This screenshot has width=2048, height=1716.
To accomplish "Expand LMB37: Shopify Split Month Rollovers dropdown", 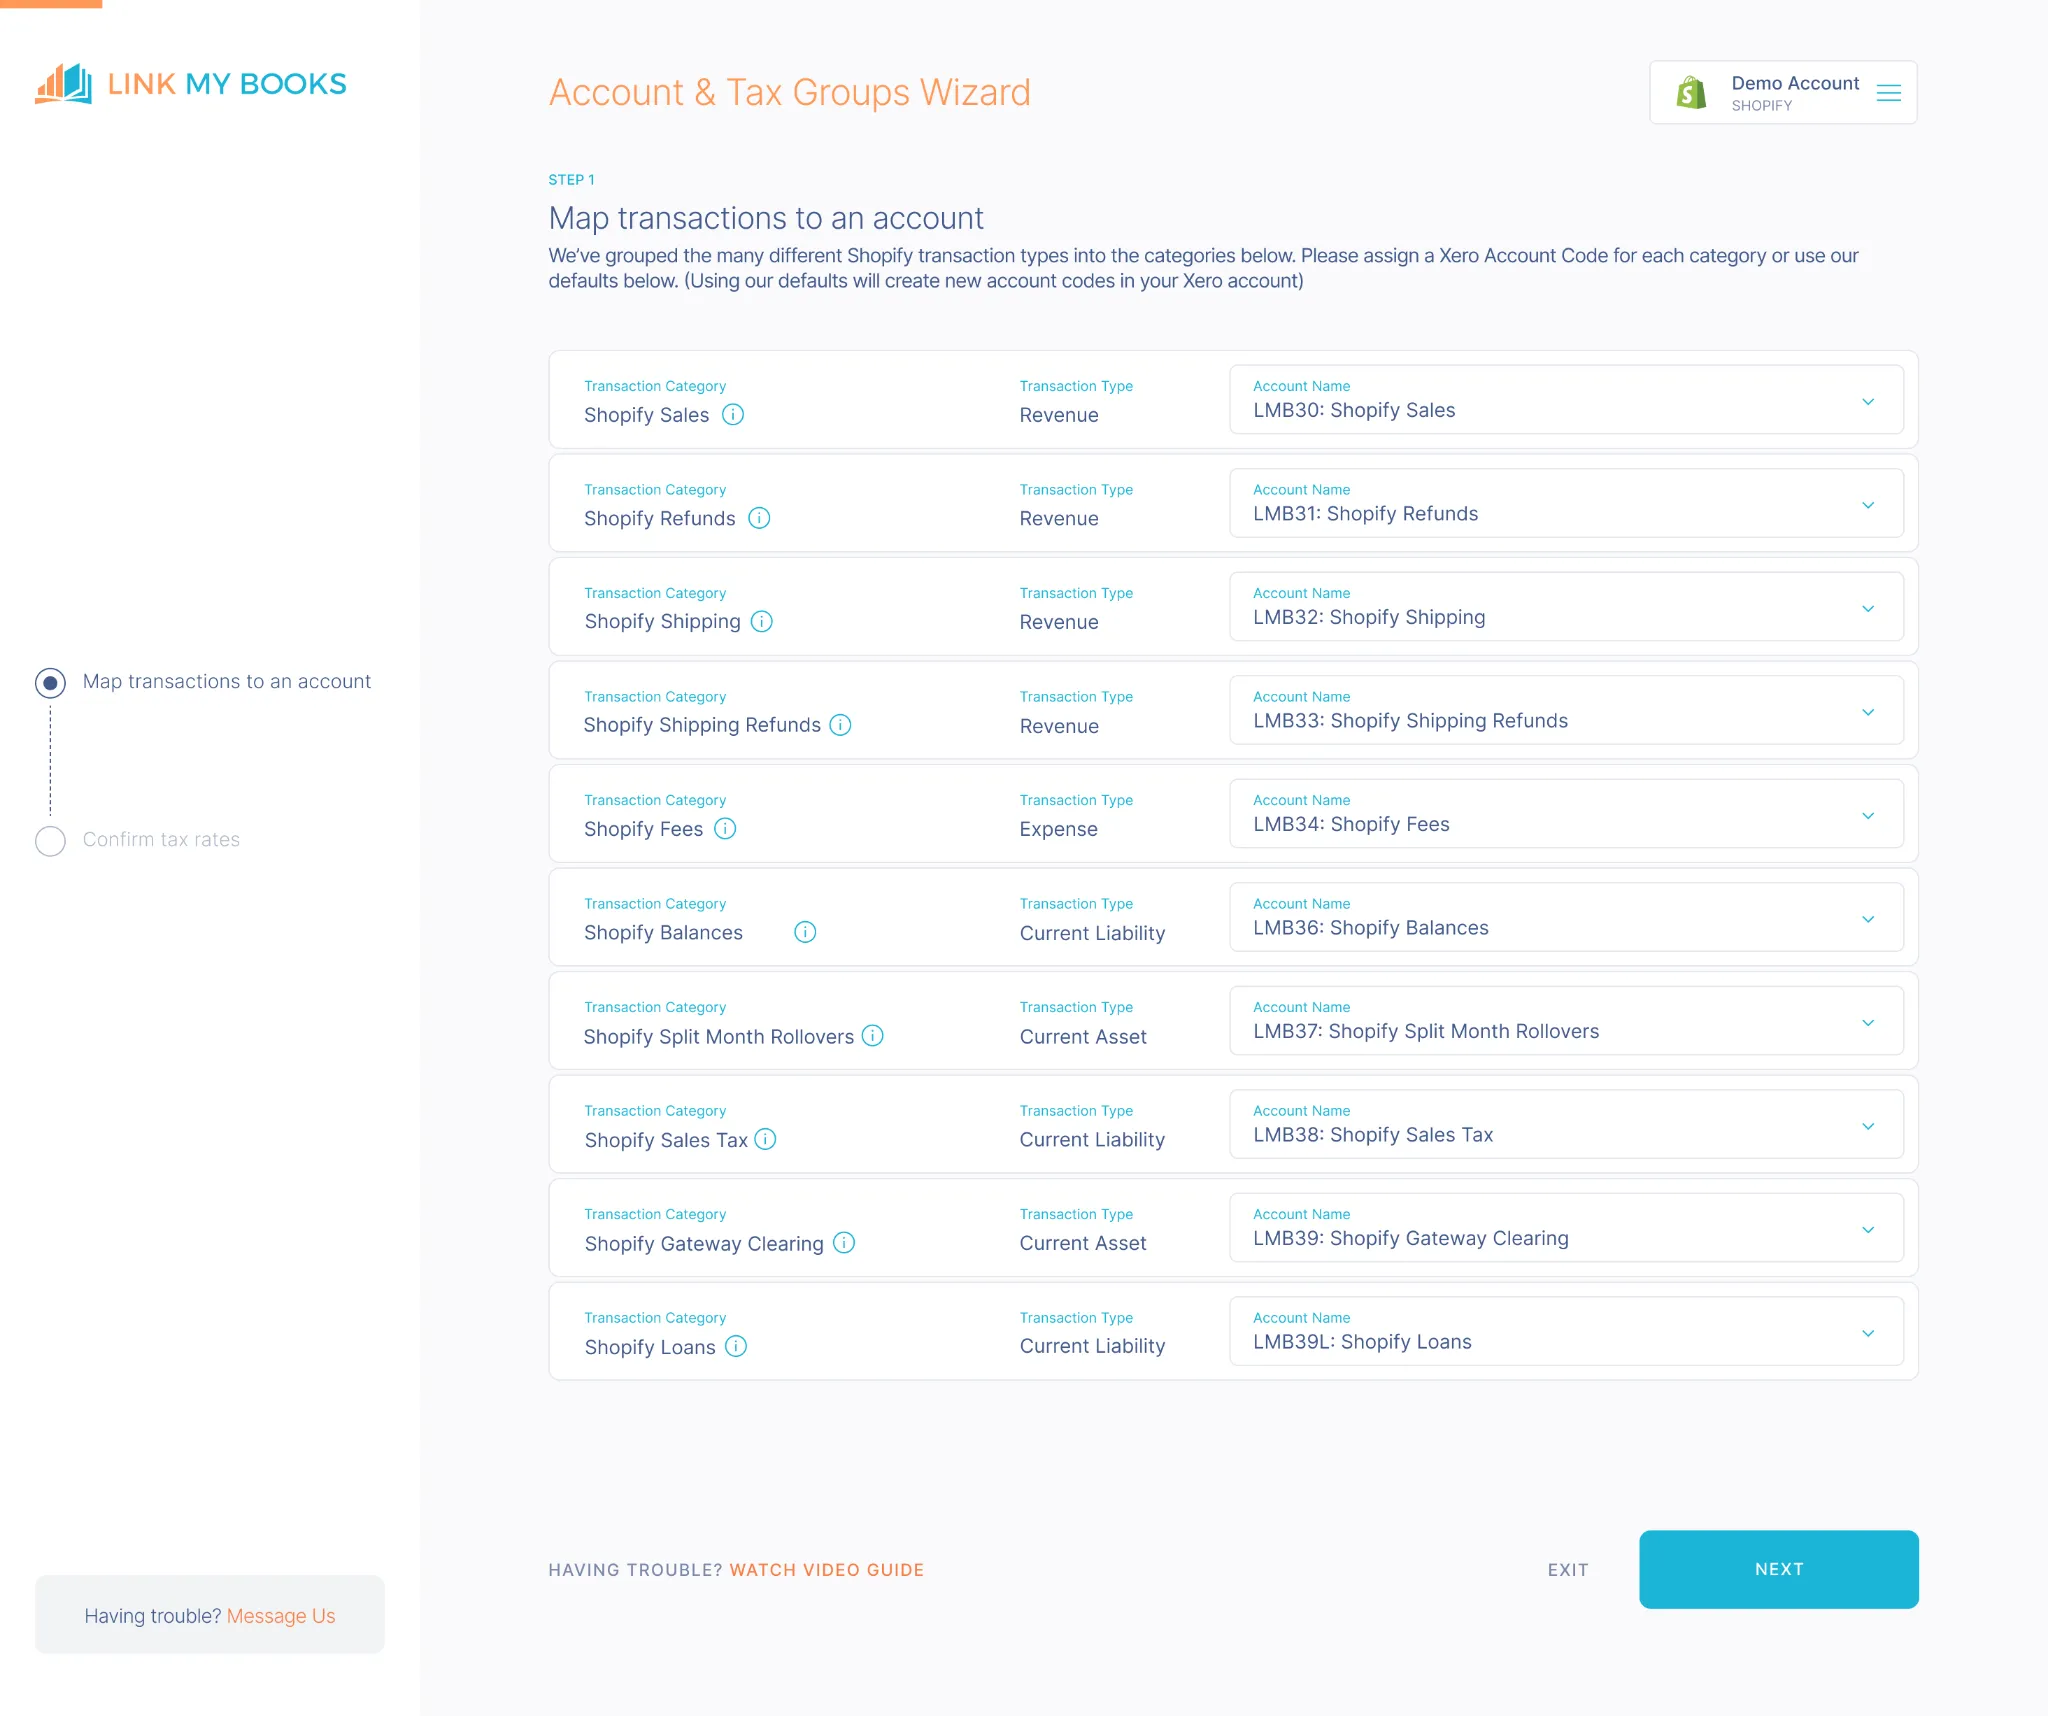I will pyautogui.click(x=1566, y=1020).
